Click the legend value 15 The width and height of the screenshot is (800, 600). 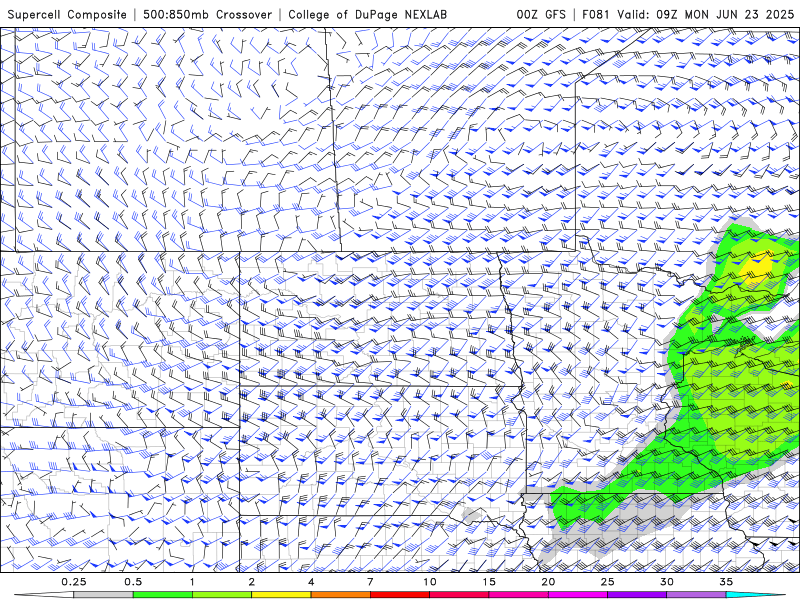click(x=489, y=582)
